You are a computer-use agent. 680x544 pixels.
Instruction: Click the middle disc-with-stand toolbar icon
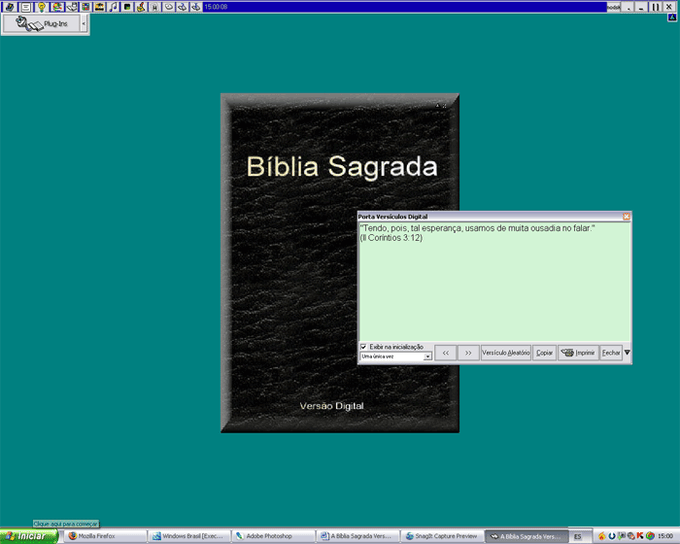[x=183, y=7]
